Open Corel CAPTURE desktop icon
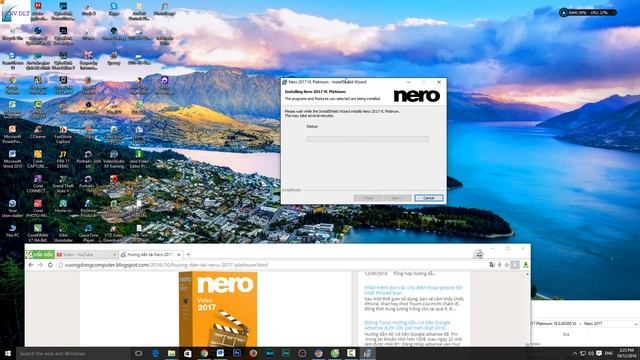Screen dimensions: 640x360 (x=38, y=159)
